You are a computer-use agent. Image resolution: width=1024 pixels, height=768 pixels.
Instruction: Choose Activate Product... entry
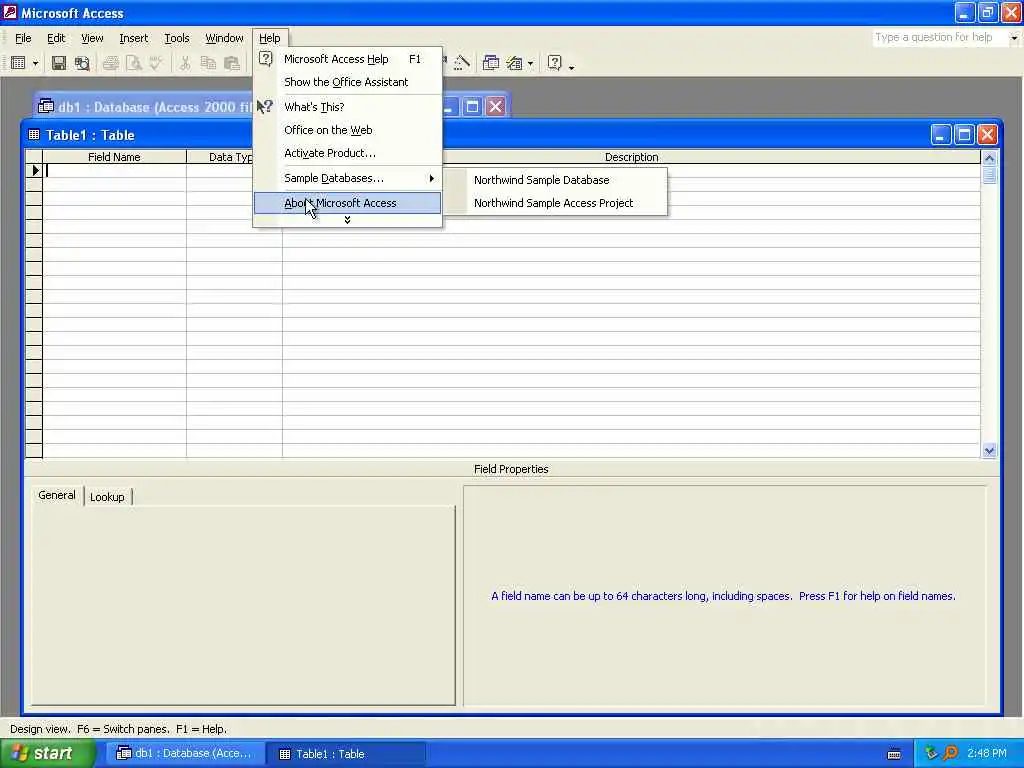347,153
